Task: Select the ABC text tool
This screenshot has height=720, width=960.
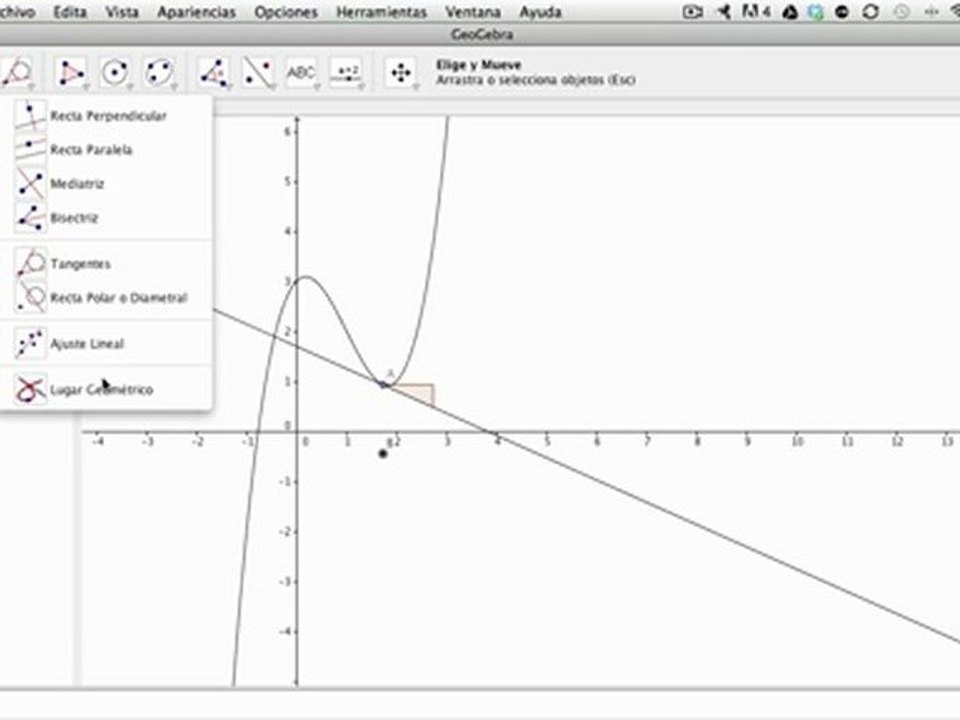Action: tap(302, 73)
